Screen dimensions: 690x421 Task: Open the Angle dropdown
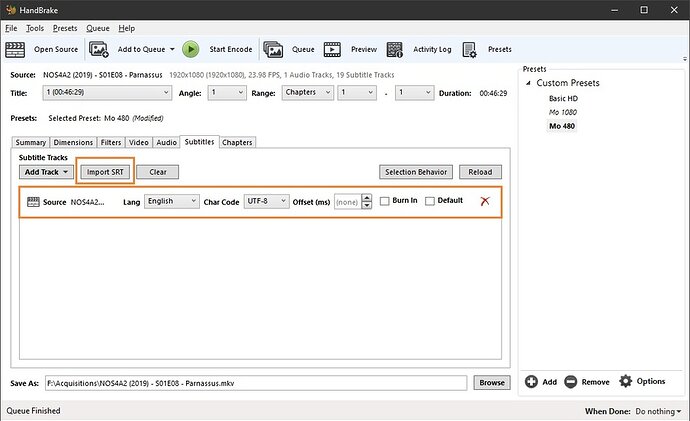click(x=227, y=93)
